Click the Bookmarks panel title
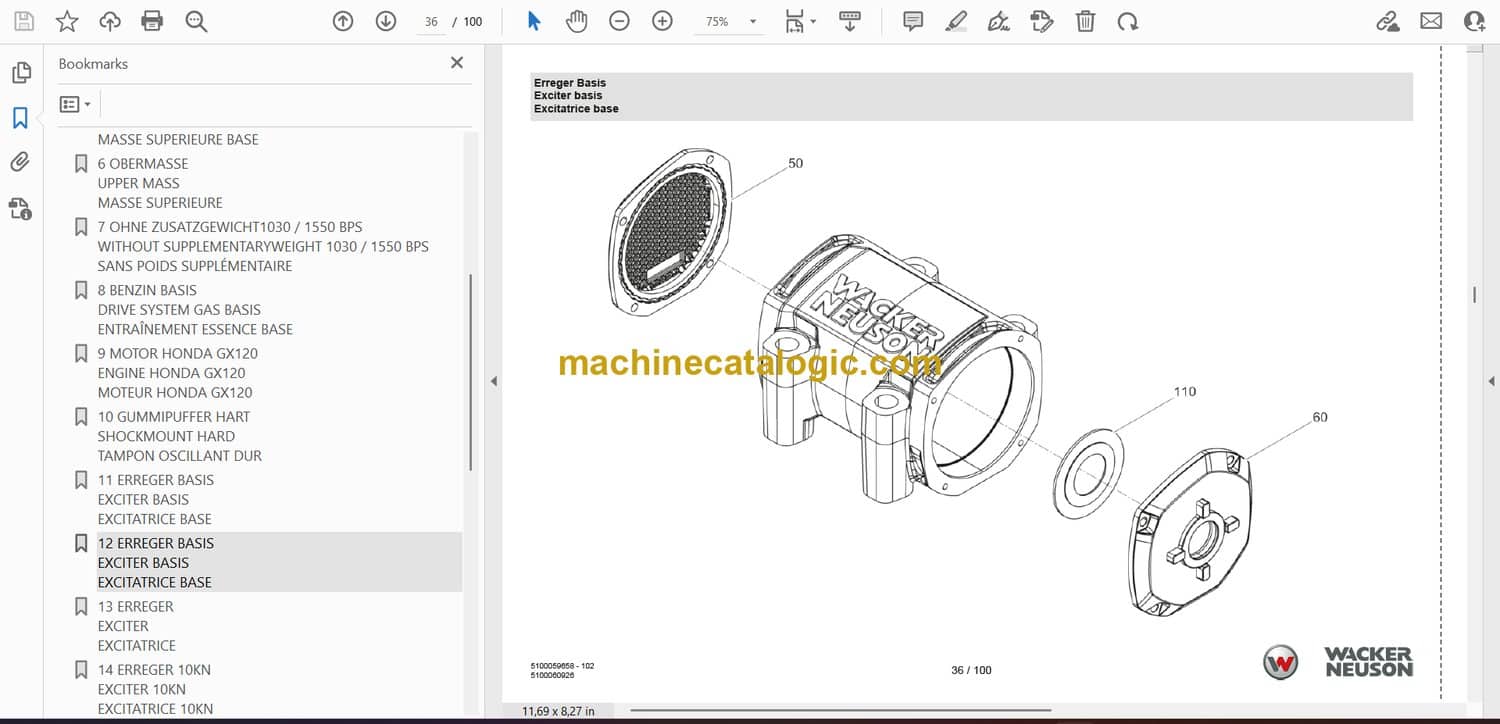 coord(93,63)
